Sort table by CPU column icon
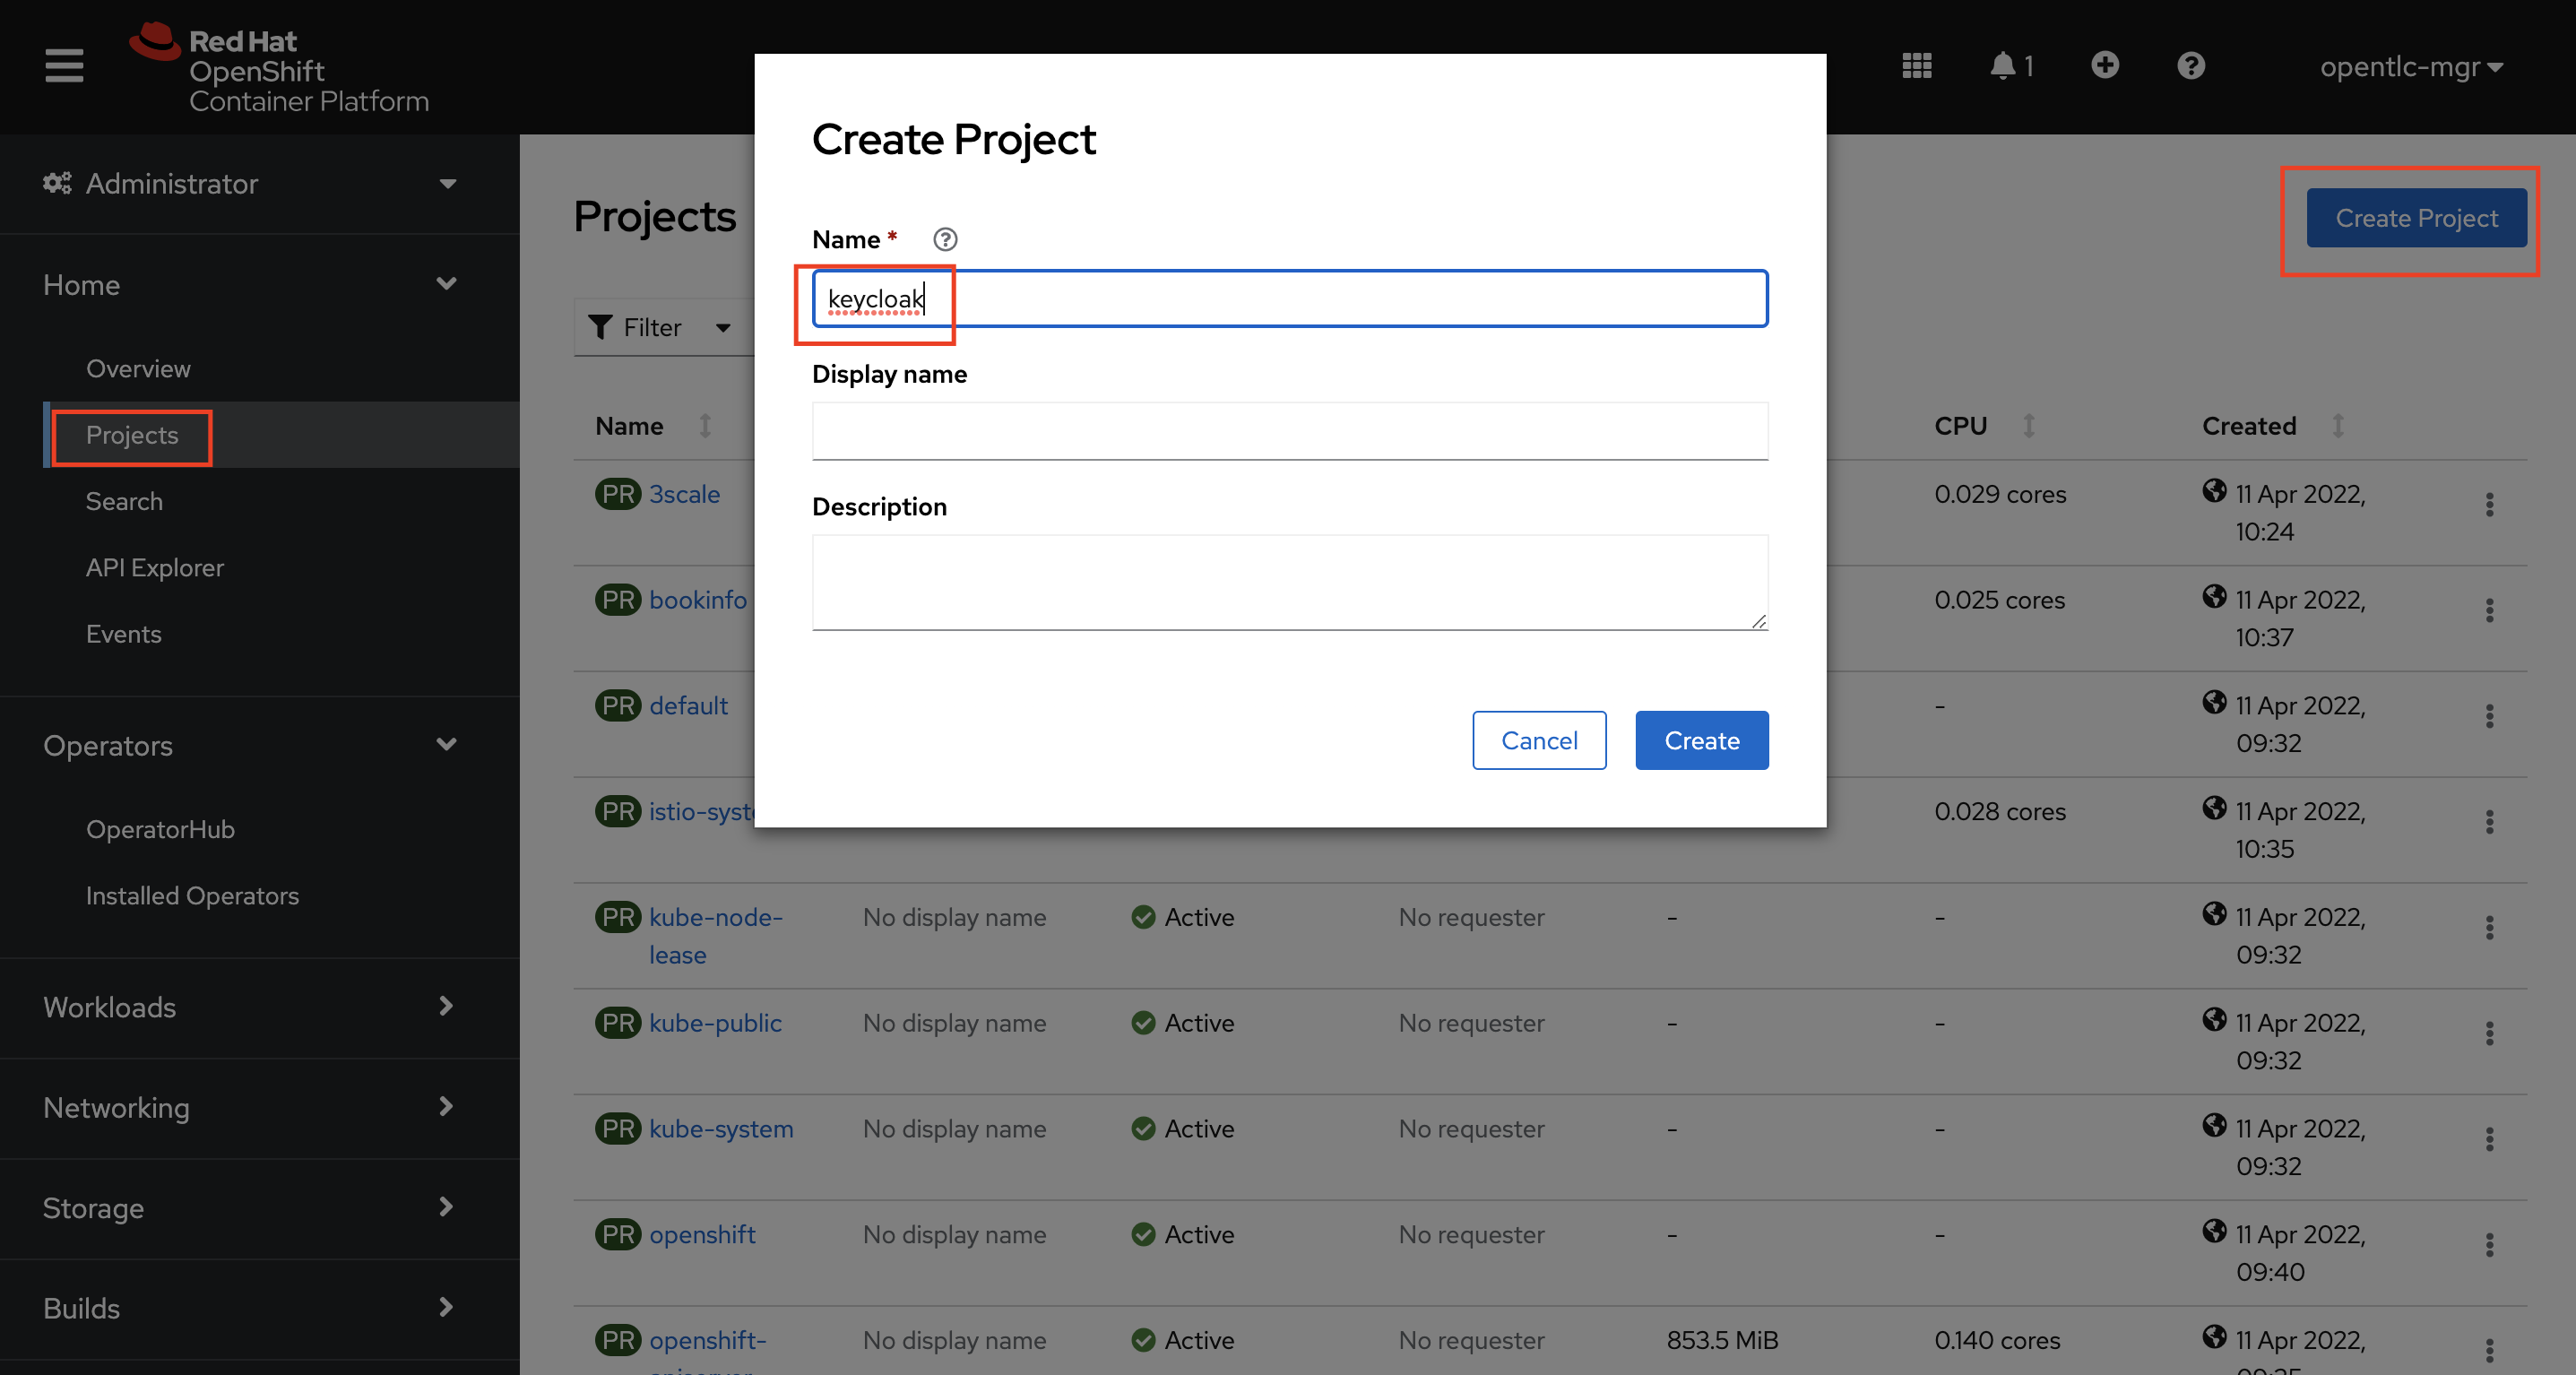 tap(2029, 426)
